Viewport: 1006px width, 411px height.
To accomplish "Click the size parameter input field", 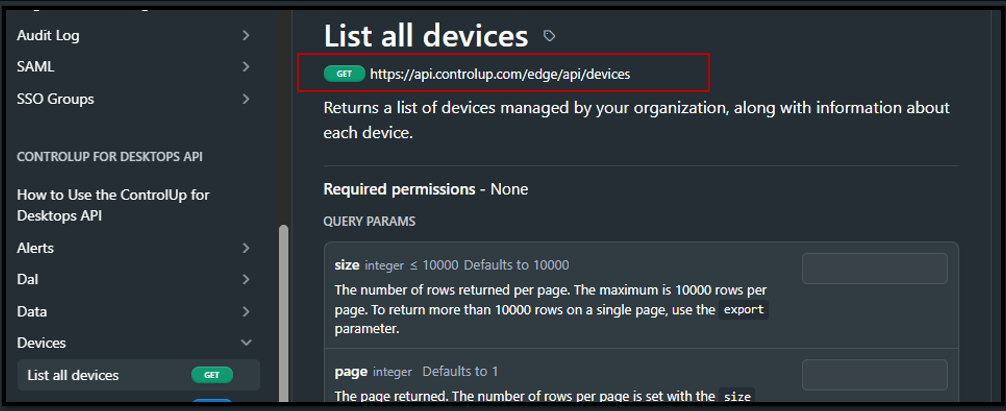I will [874, 268].
